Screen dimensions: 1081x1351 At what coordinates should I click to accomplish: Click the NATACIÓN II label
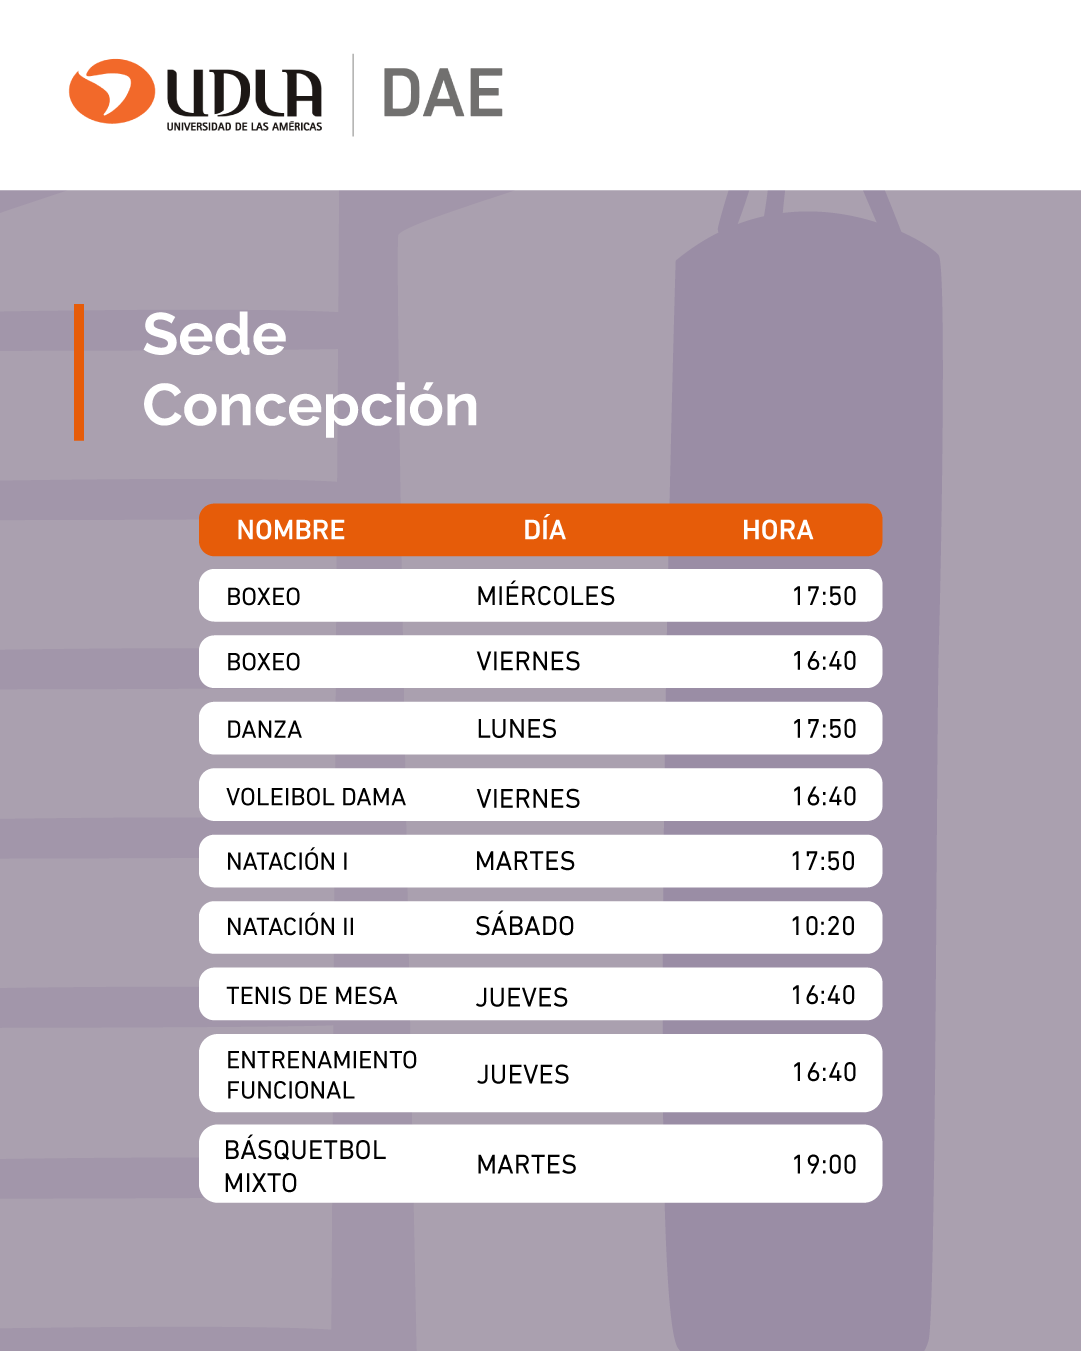[291, 927]
